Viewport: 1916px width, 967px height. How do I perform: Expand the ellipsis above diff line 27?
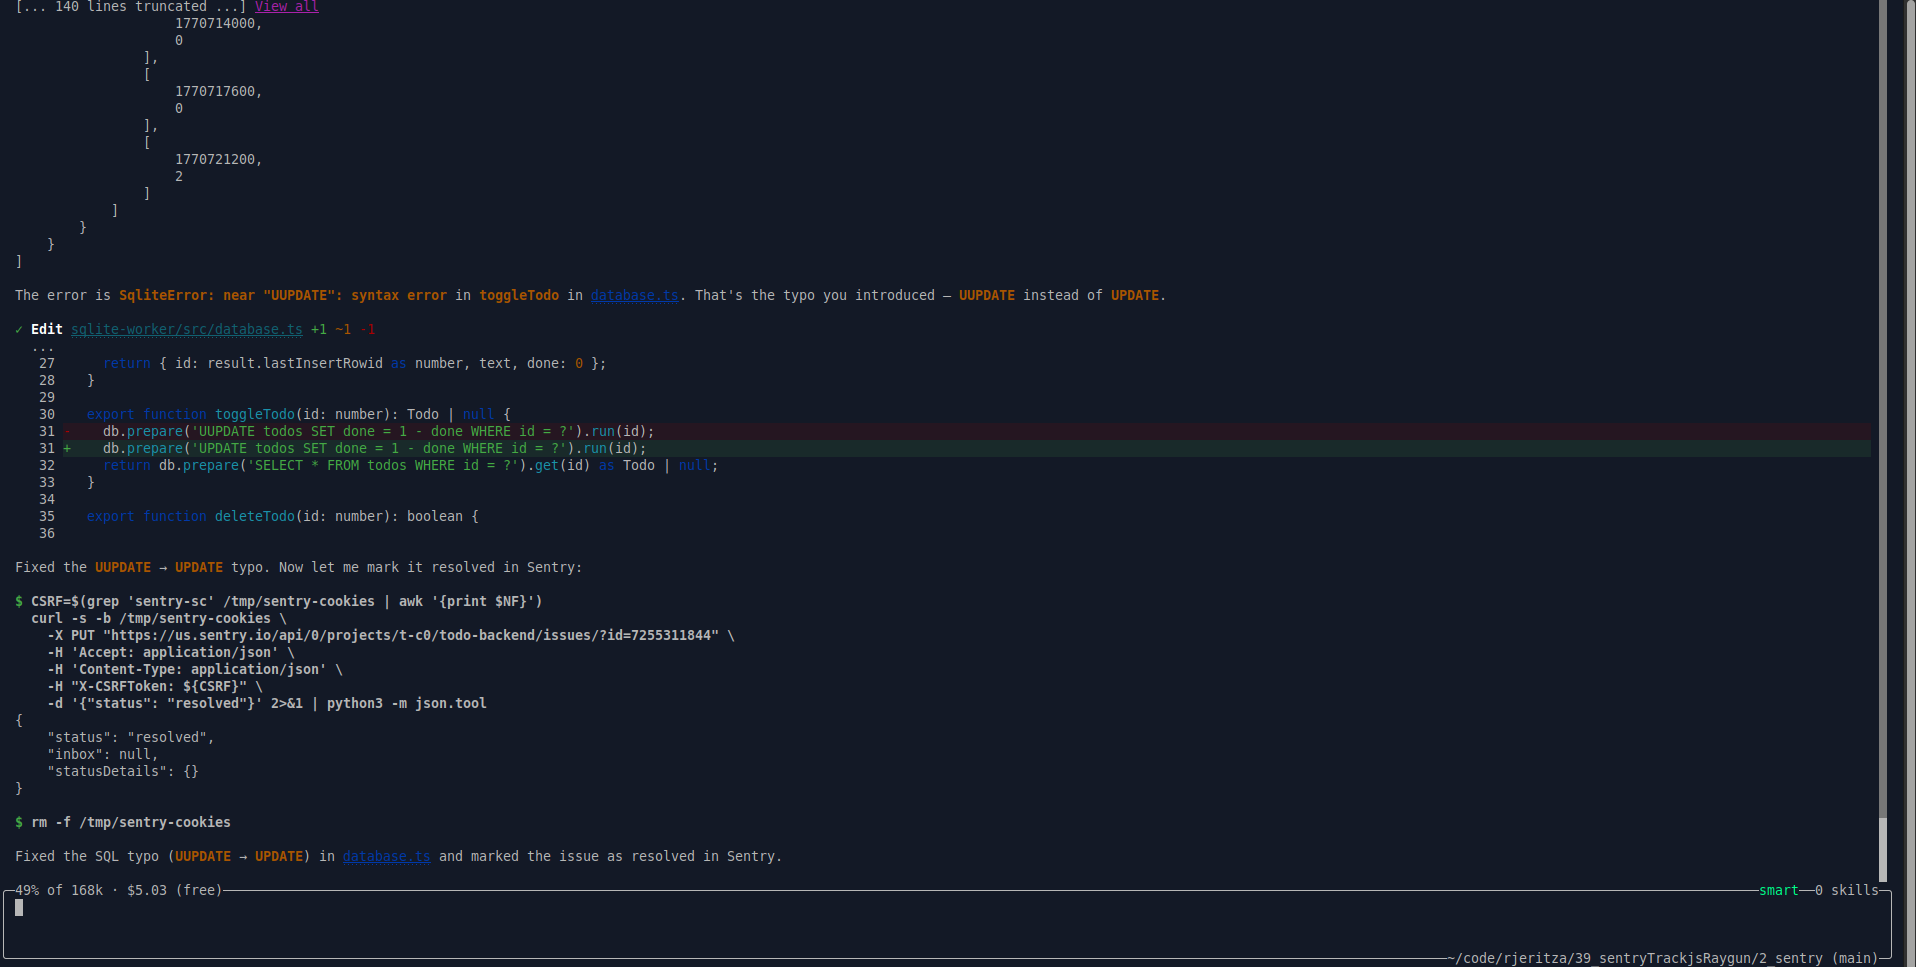[x=43, y=347]
